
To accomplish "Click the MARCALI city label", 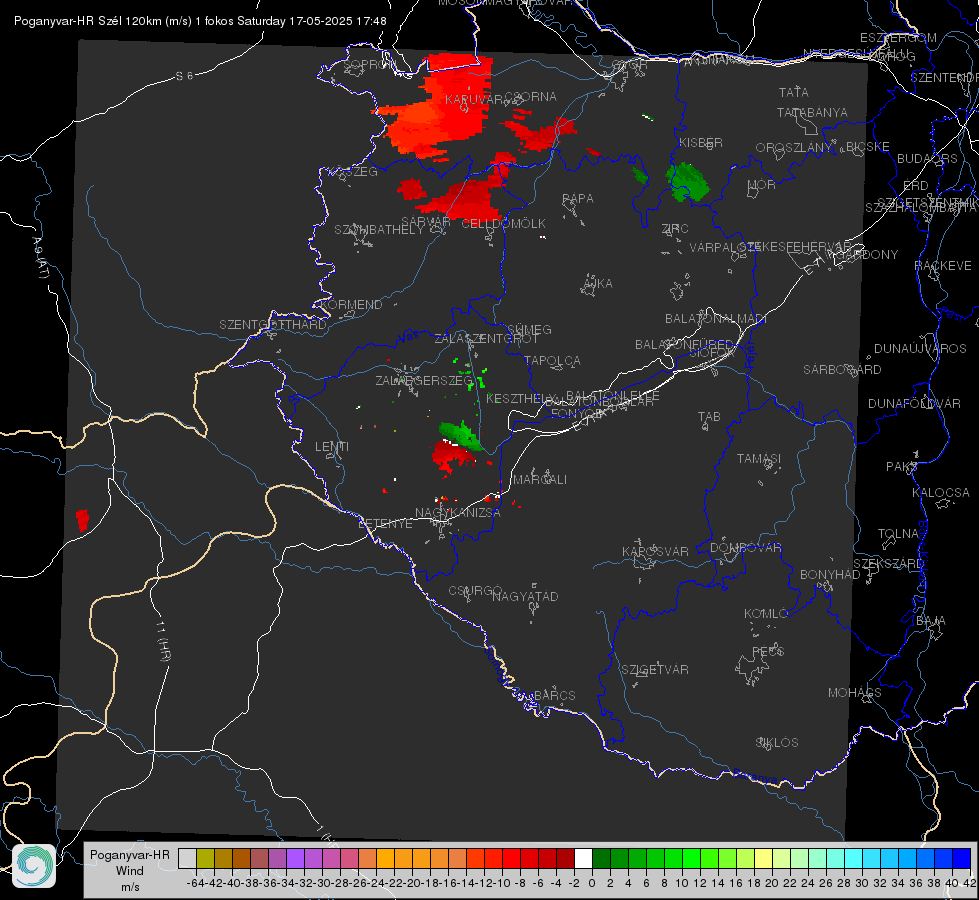I will 540,480.
